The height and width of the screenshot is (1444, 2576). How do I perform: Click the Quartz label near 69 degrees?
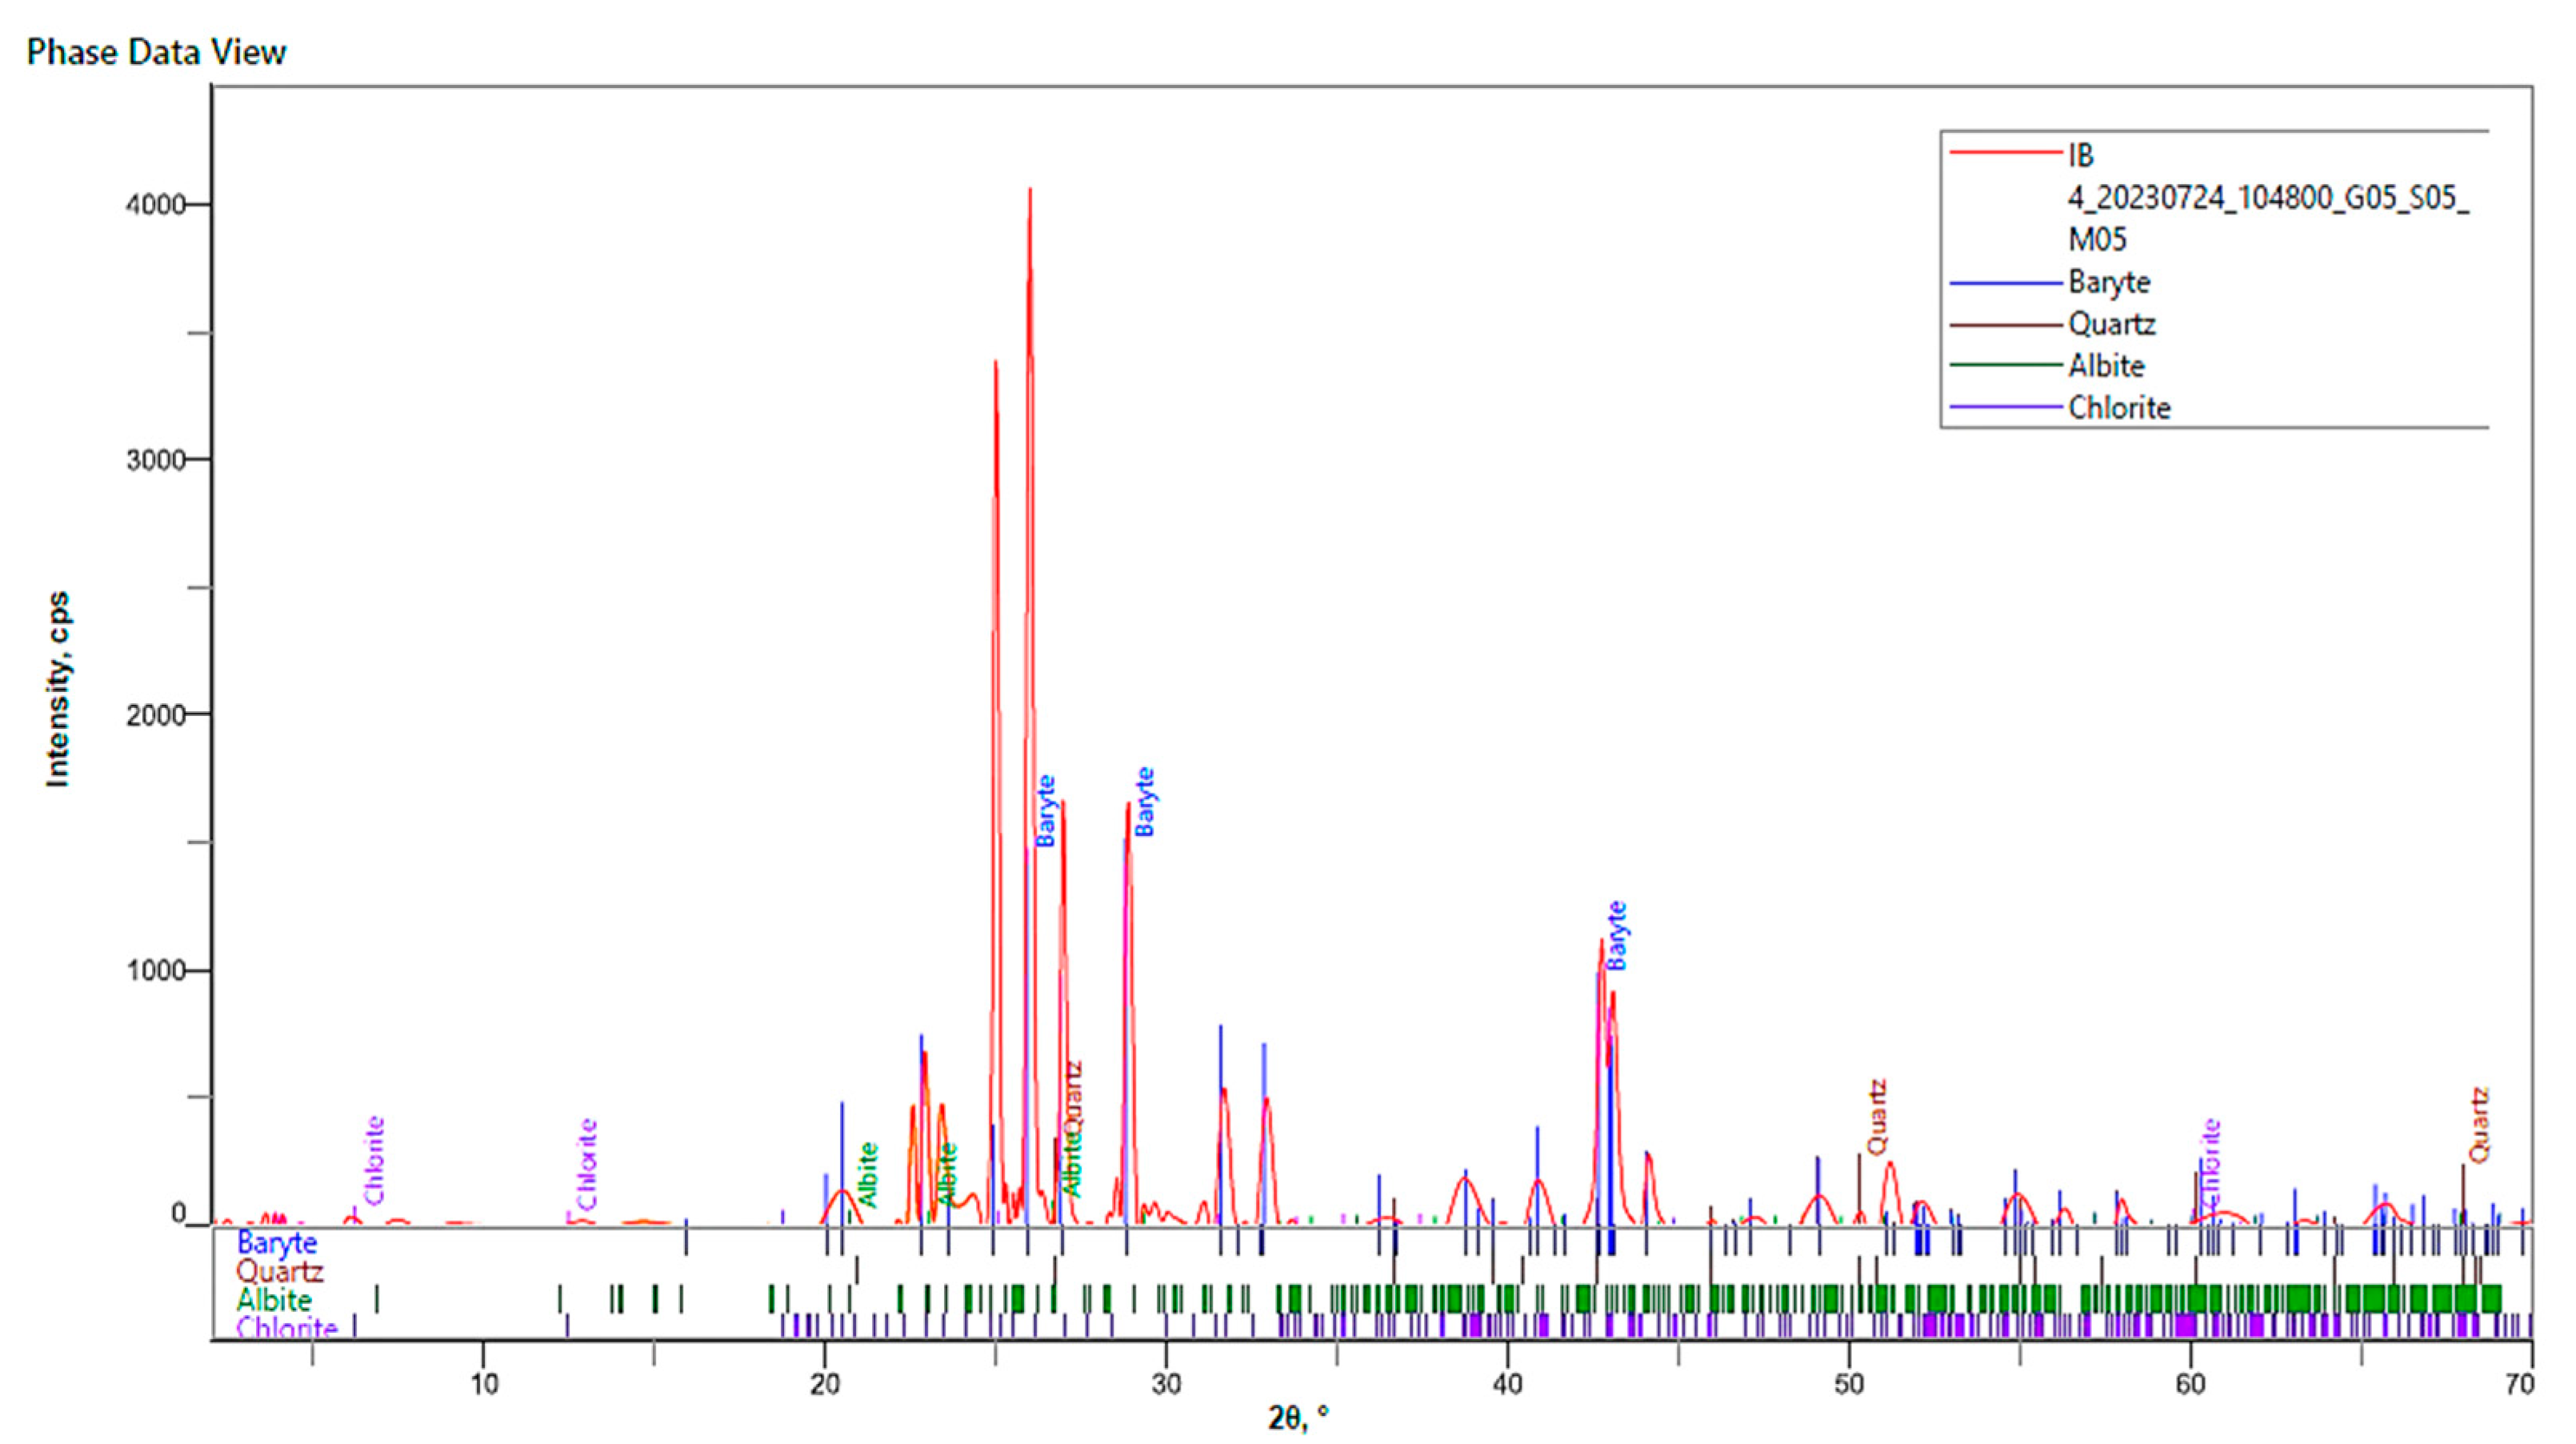[x=2478, y=1125]
